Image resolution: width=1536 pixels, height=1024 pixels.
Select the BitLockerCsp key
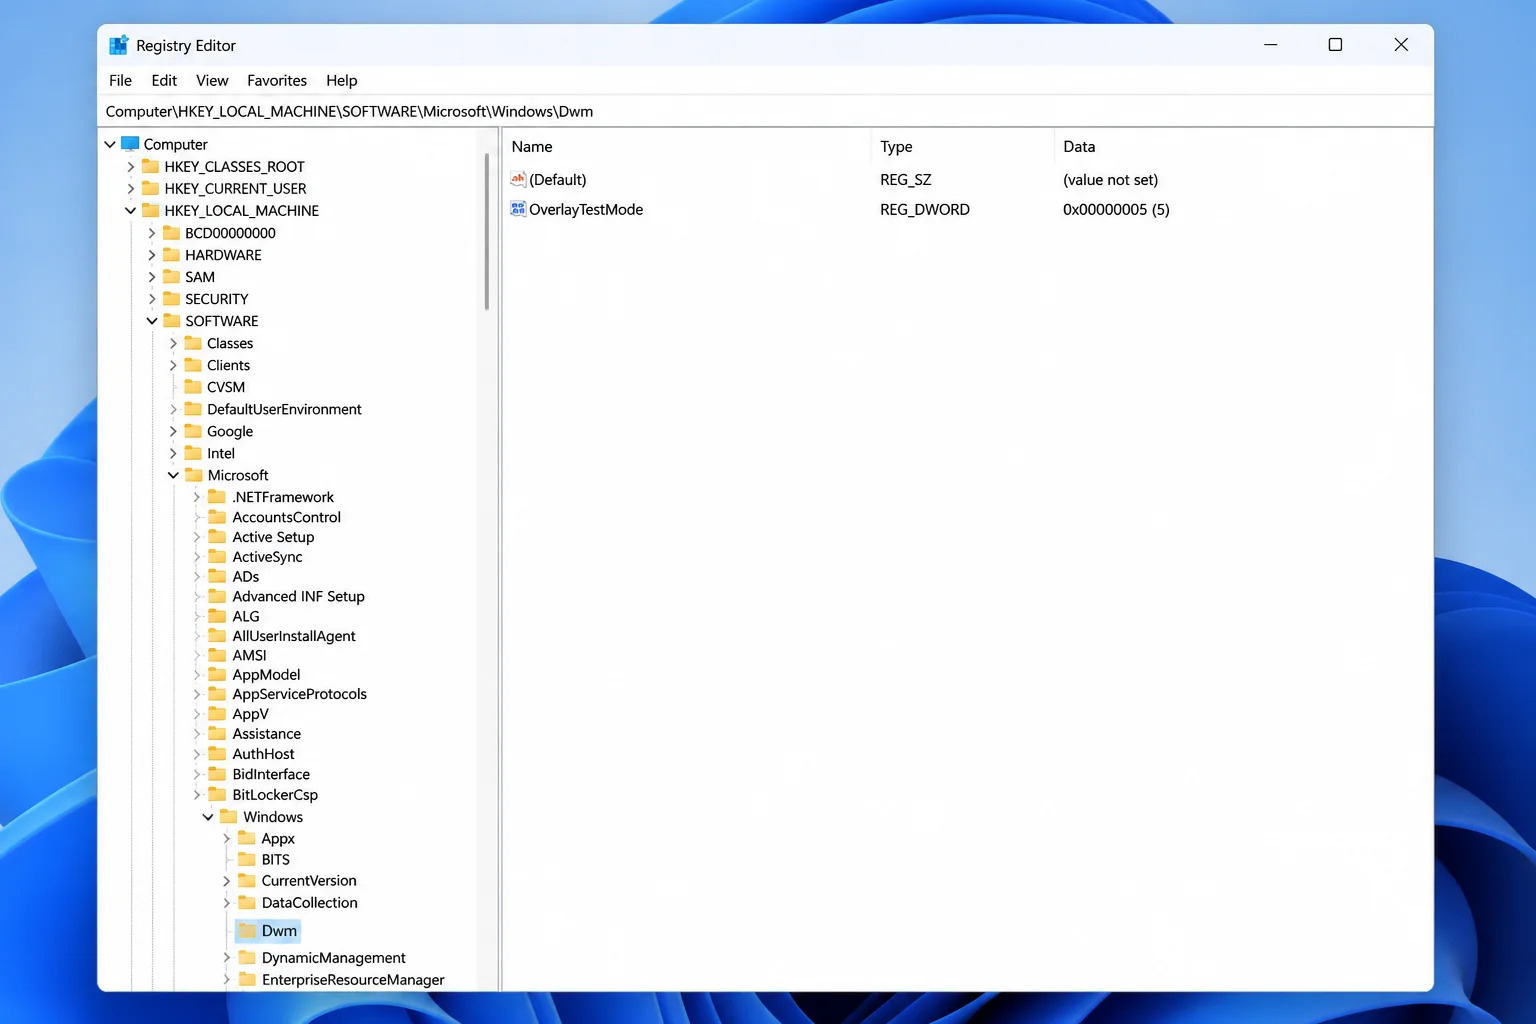click(275, 794)
